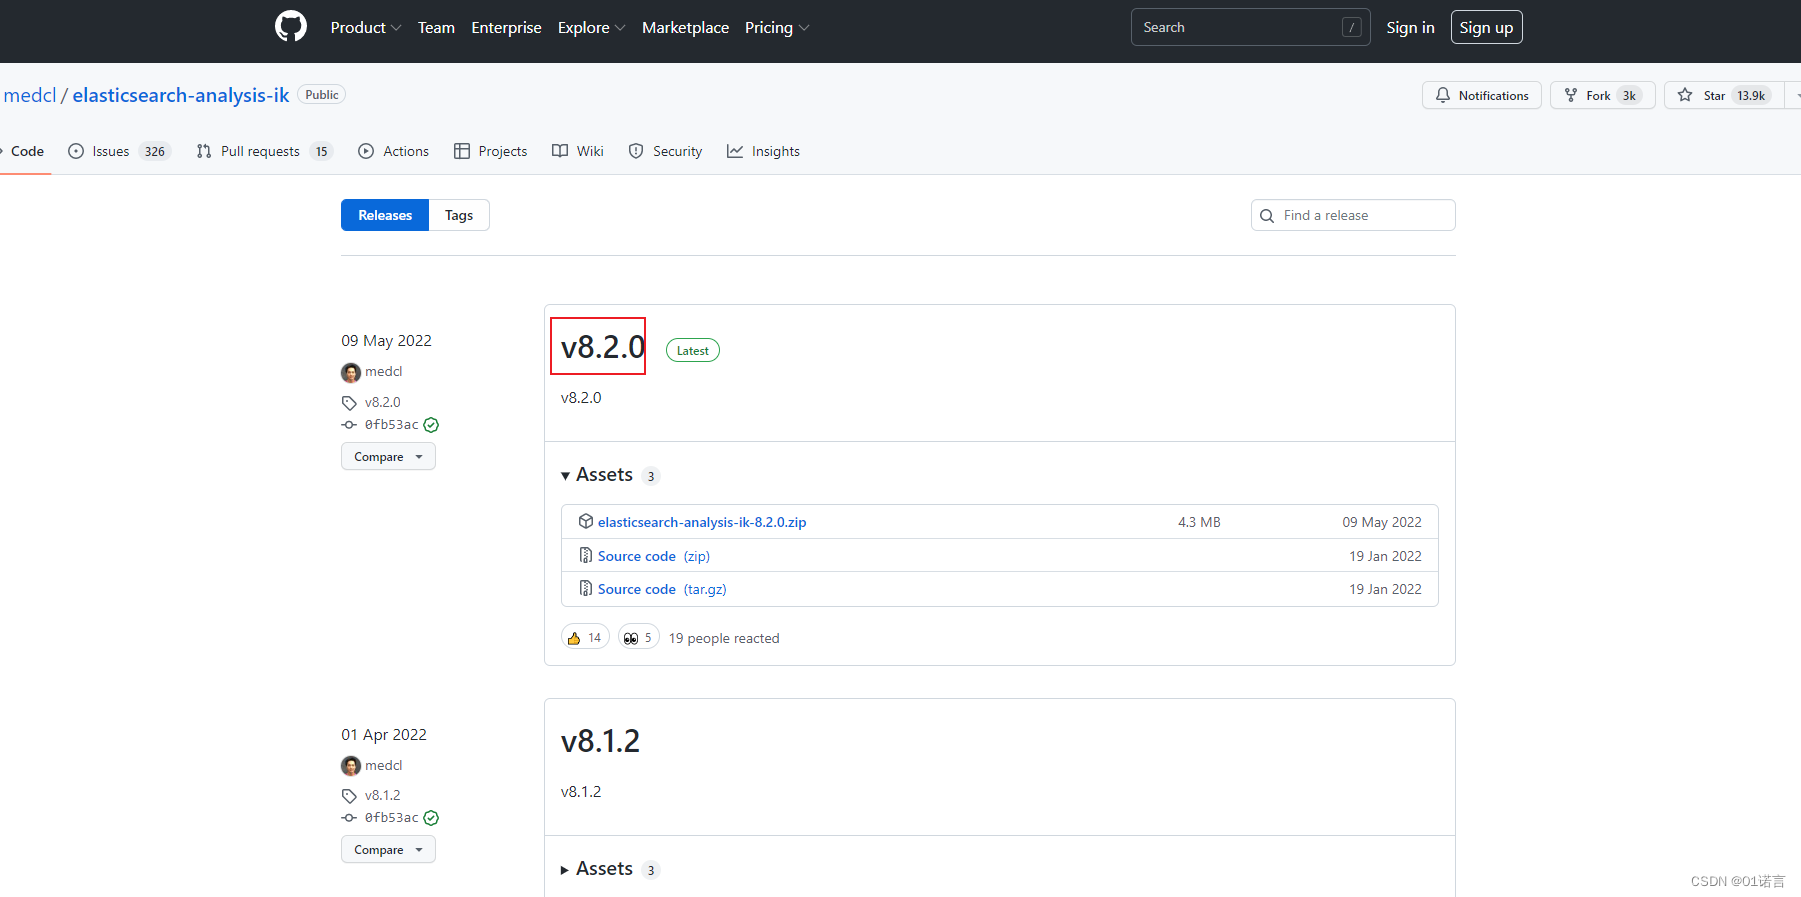
Task: Download Source code (zip) for v8.2.0
Action: click(654, 556)
